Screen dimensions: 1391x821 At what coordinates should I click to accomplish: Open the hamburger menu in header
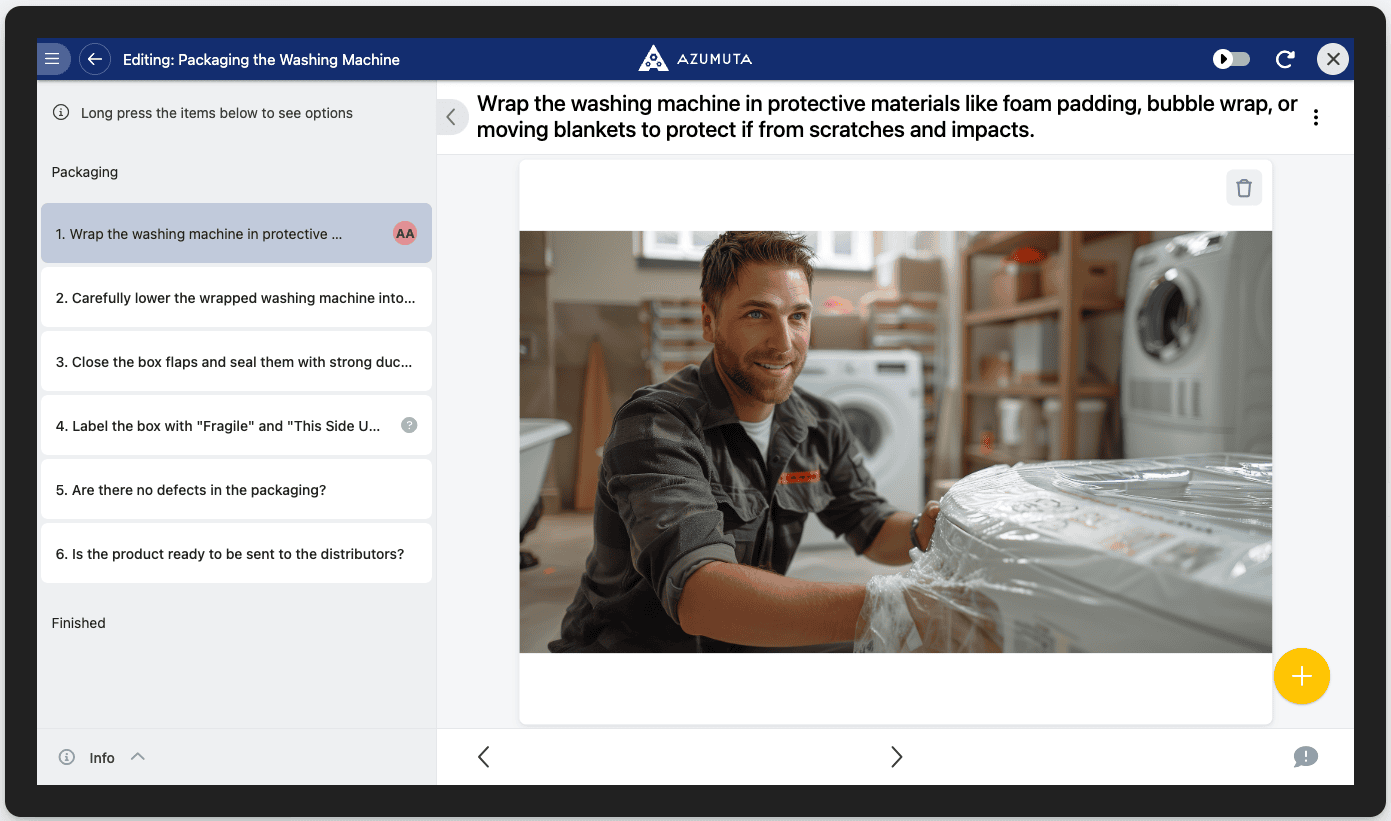(x=53, y=59)
